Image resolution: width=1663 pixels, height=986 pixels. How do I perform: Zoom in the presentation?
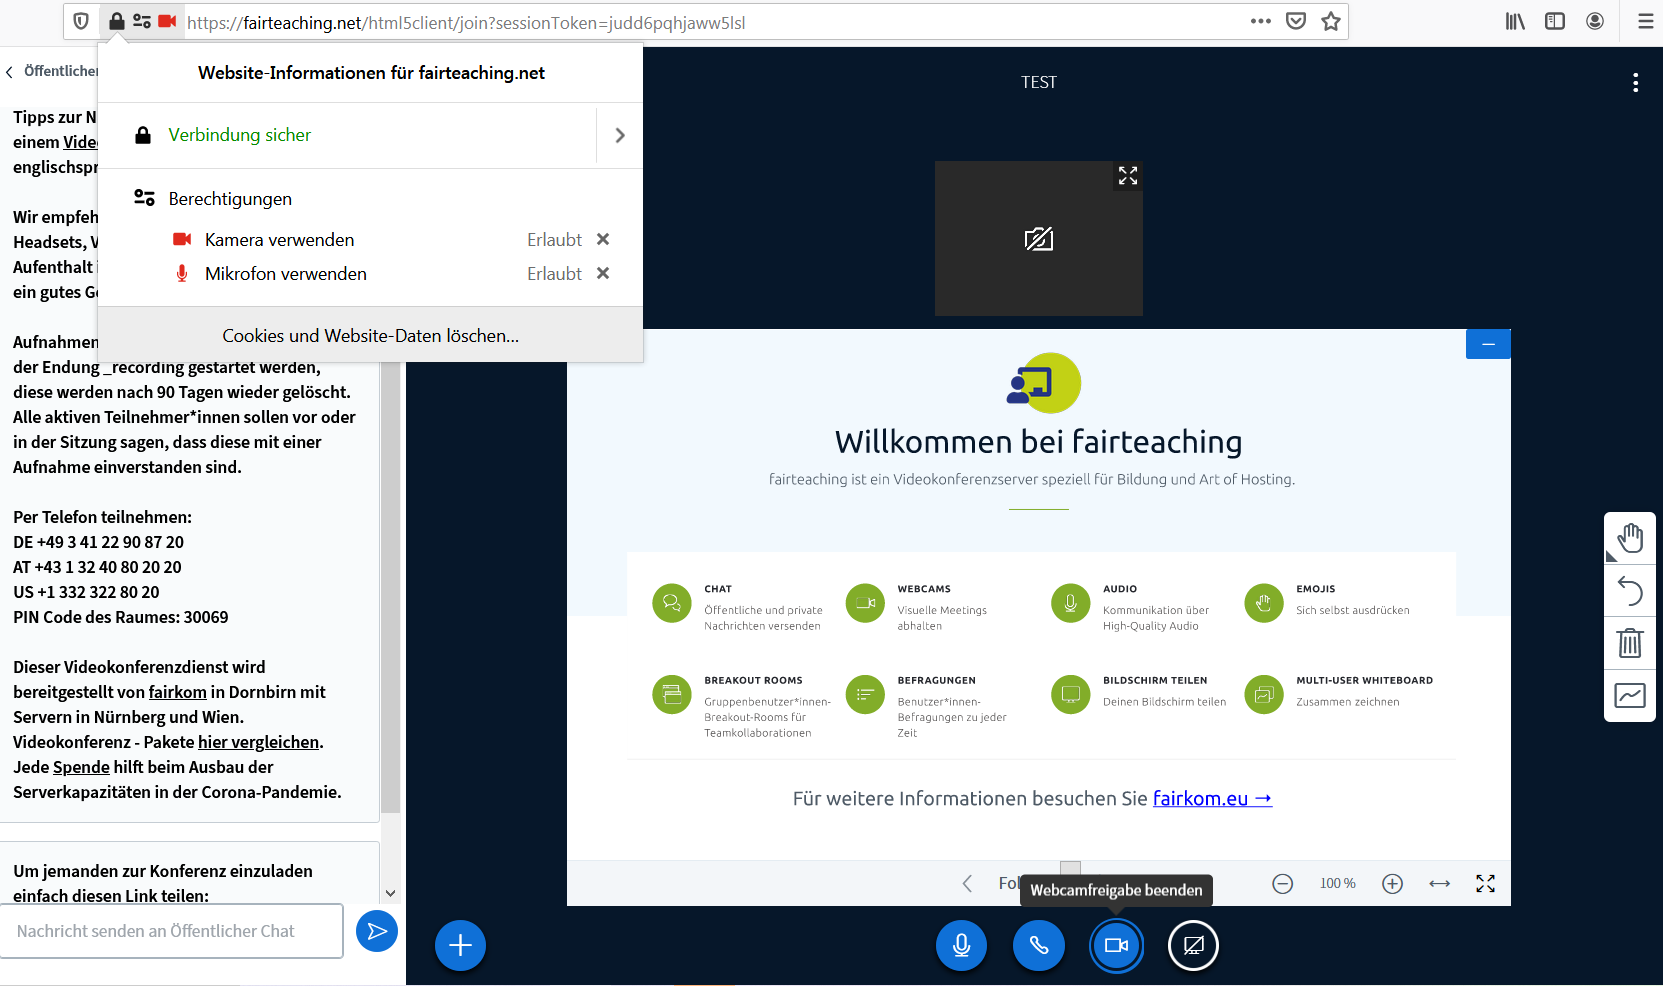click(x=1392, y=883)
